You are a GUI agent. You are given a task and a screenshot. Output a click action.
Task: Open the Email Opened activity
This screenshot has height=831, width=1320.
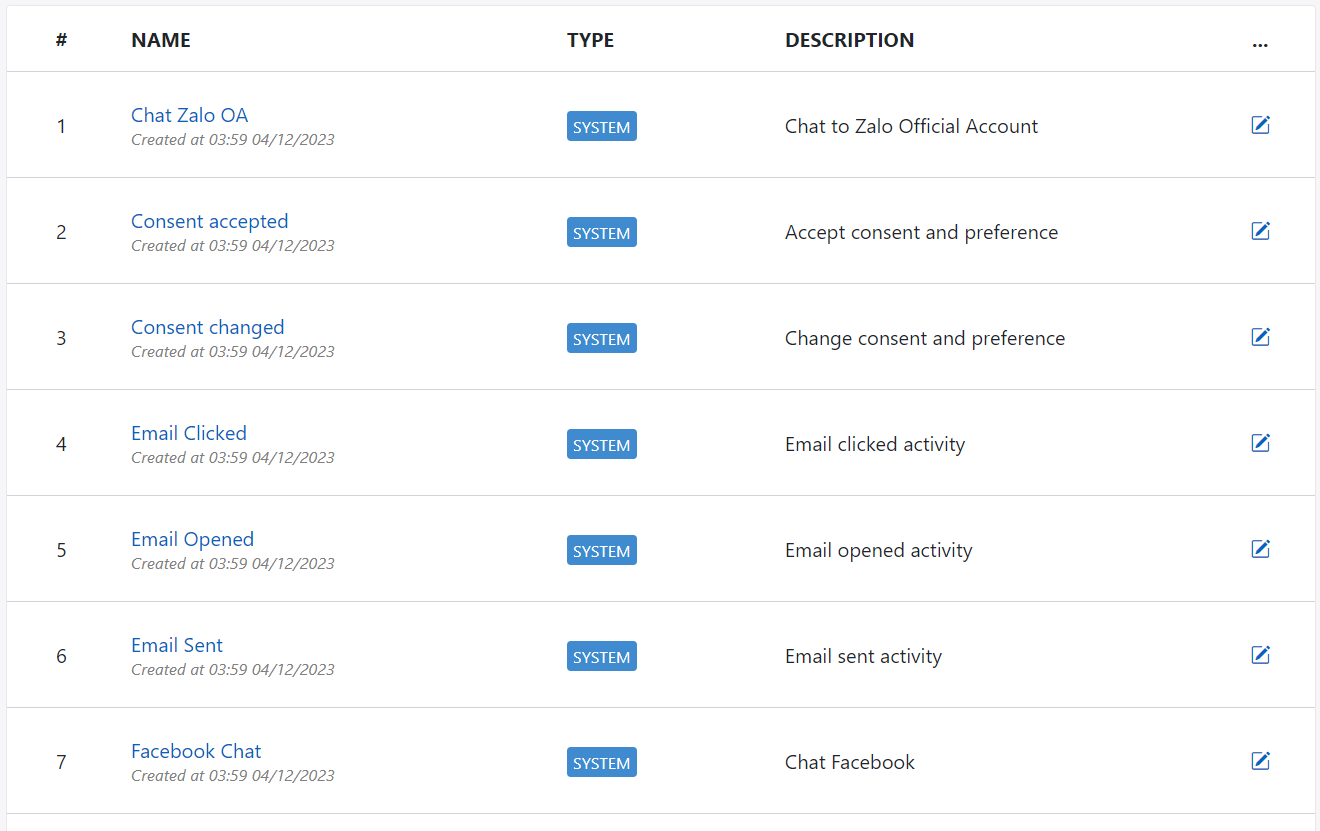tap(192, 539)
